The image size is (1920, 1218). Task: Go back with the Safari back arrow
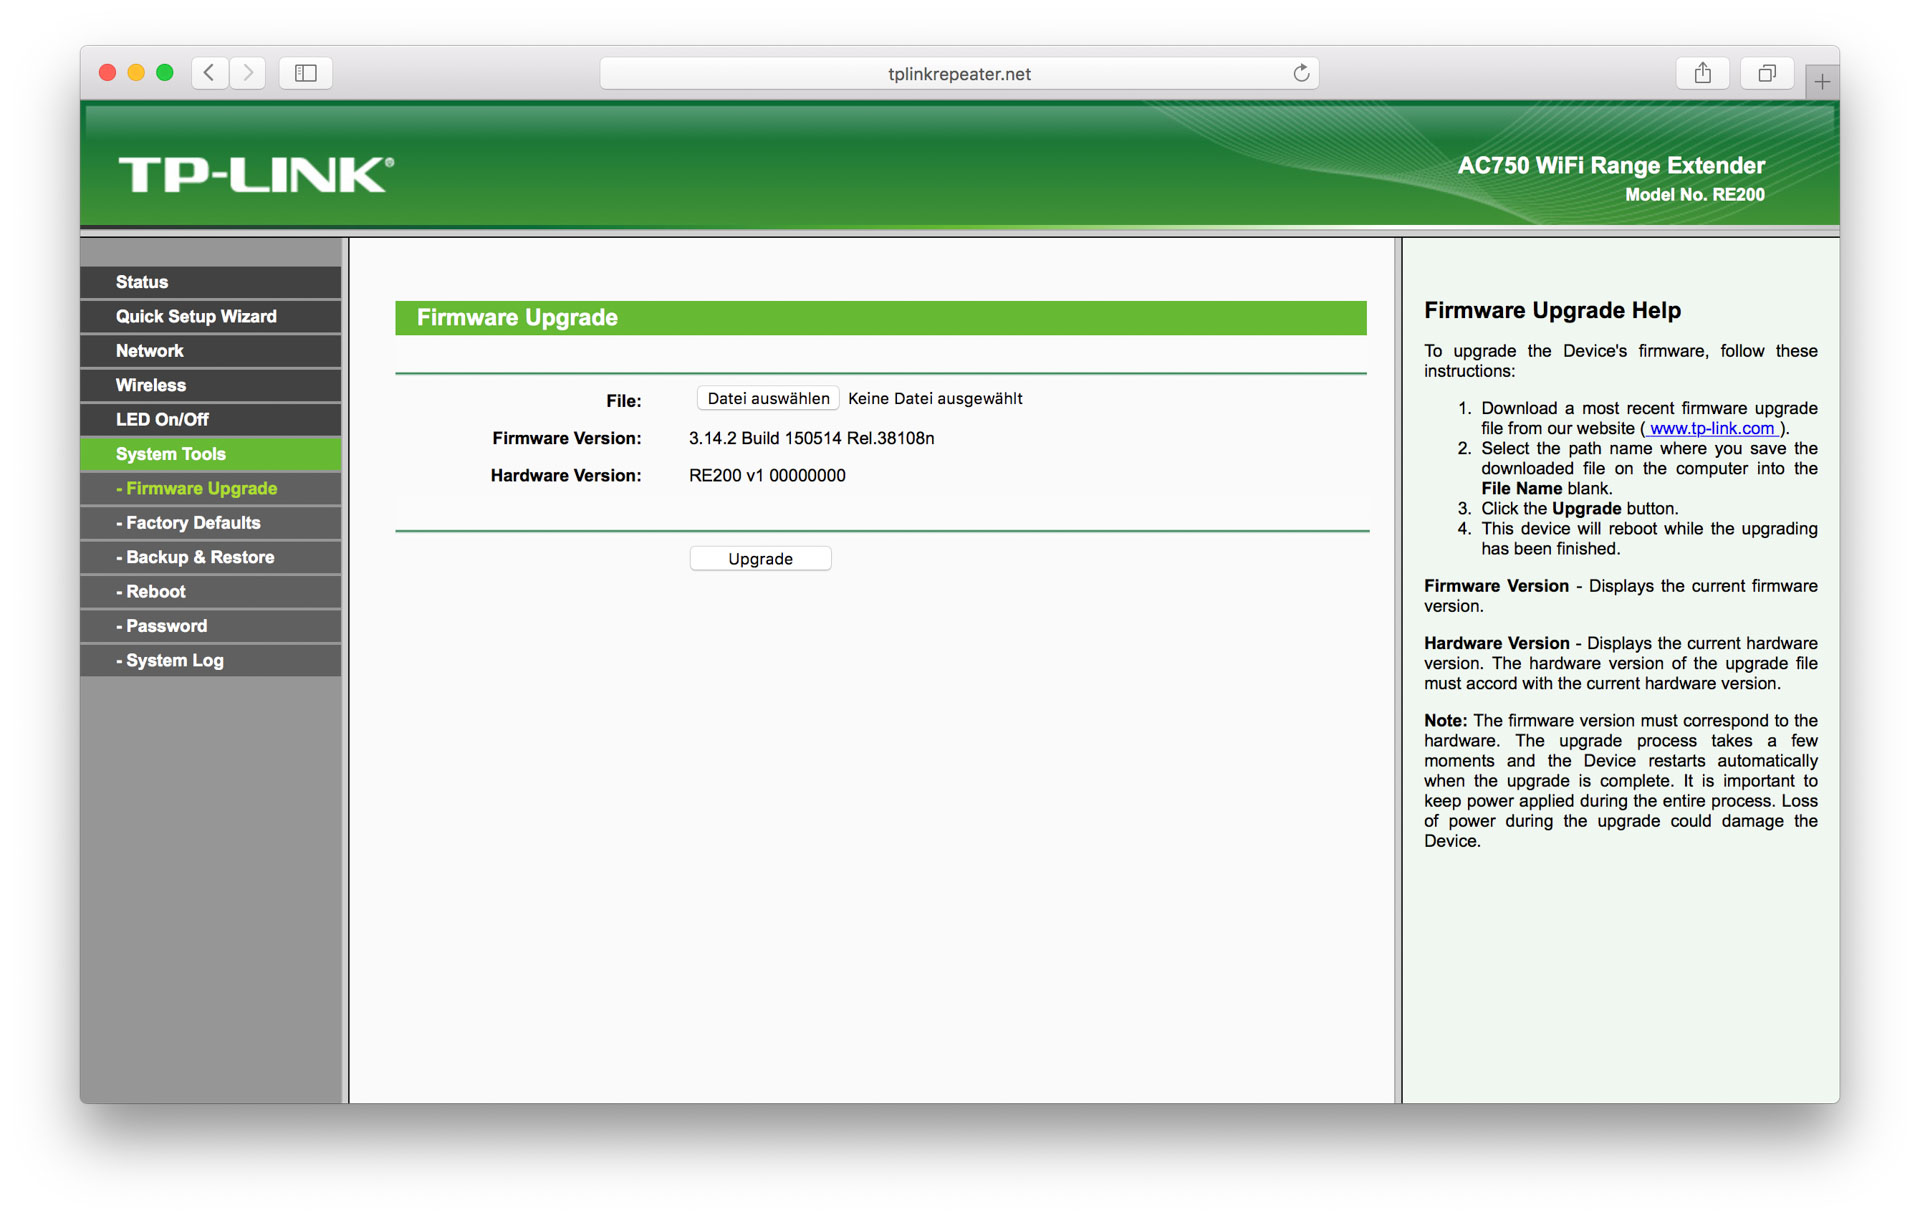coord(209,73)
